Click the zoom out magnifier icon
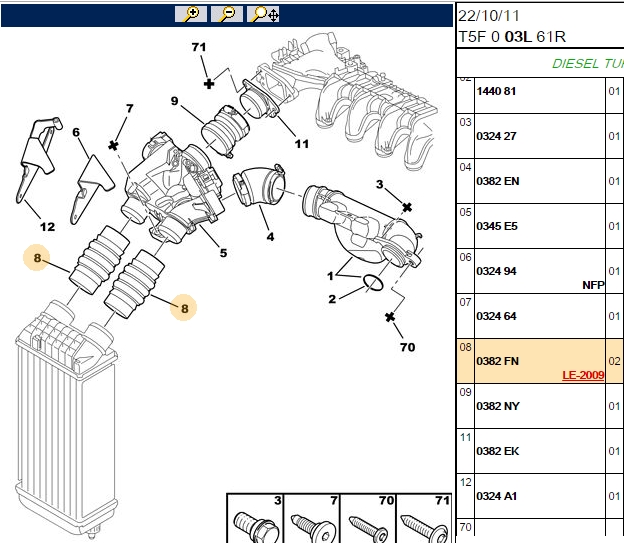Image resolution: width=624 pixels, height=543 pixels. tap(227, 14)
